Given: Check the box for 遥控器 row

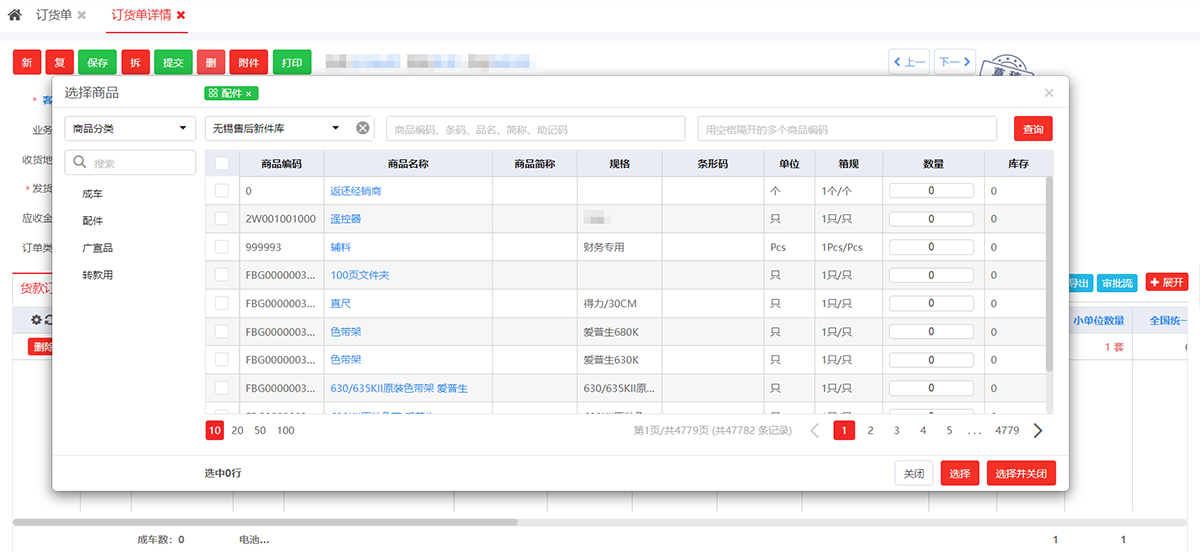Looking at the screenshot, I should 221,219.
